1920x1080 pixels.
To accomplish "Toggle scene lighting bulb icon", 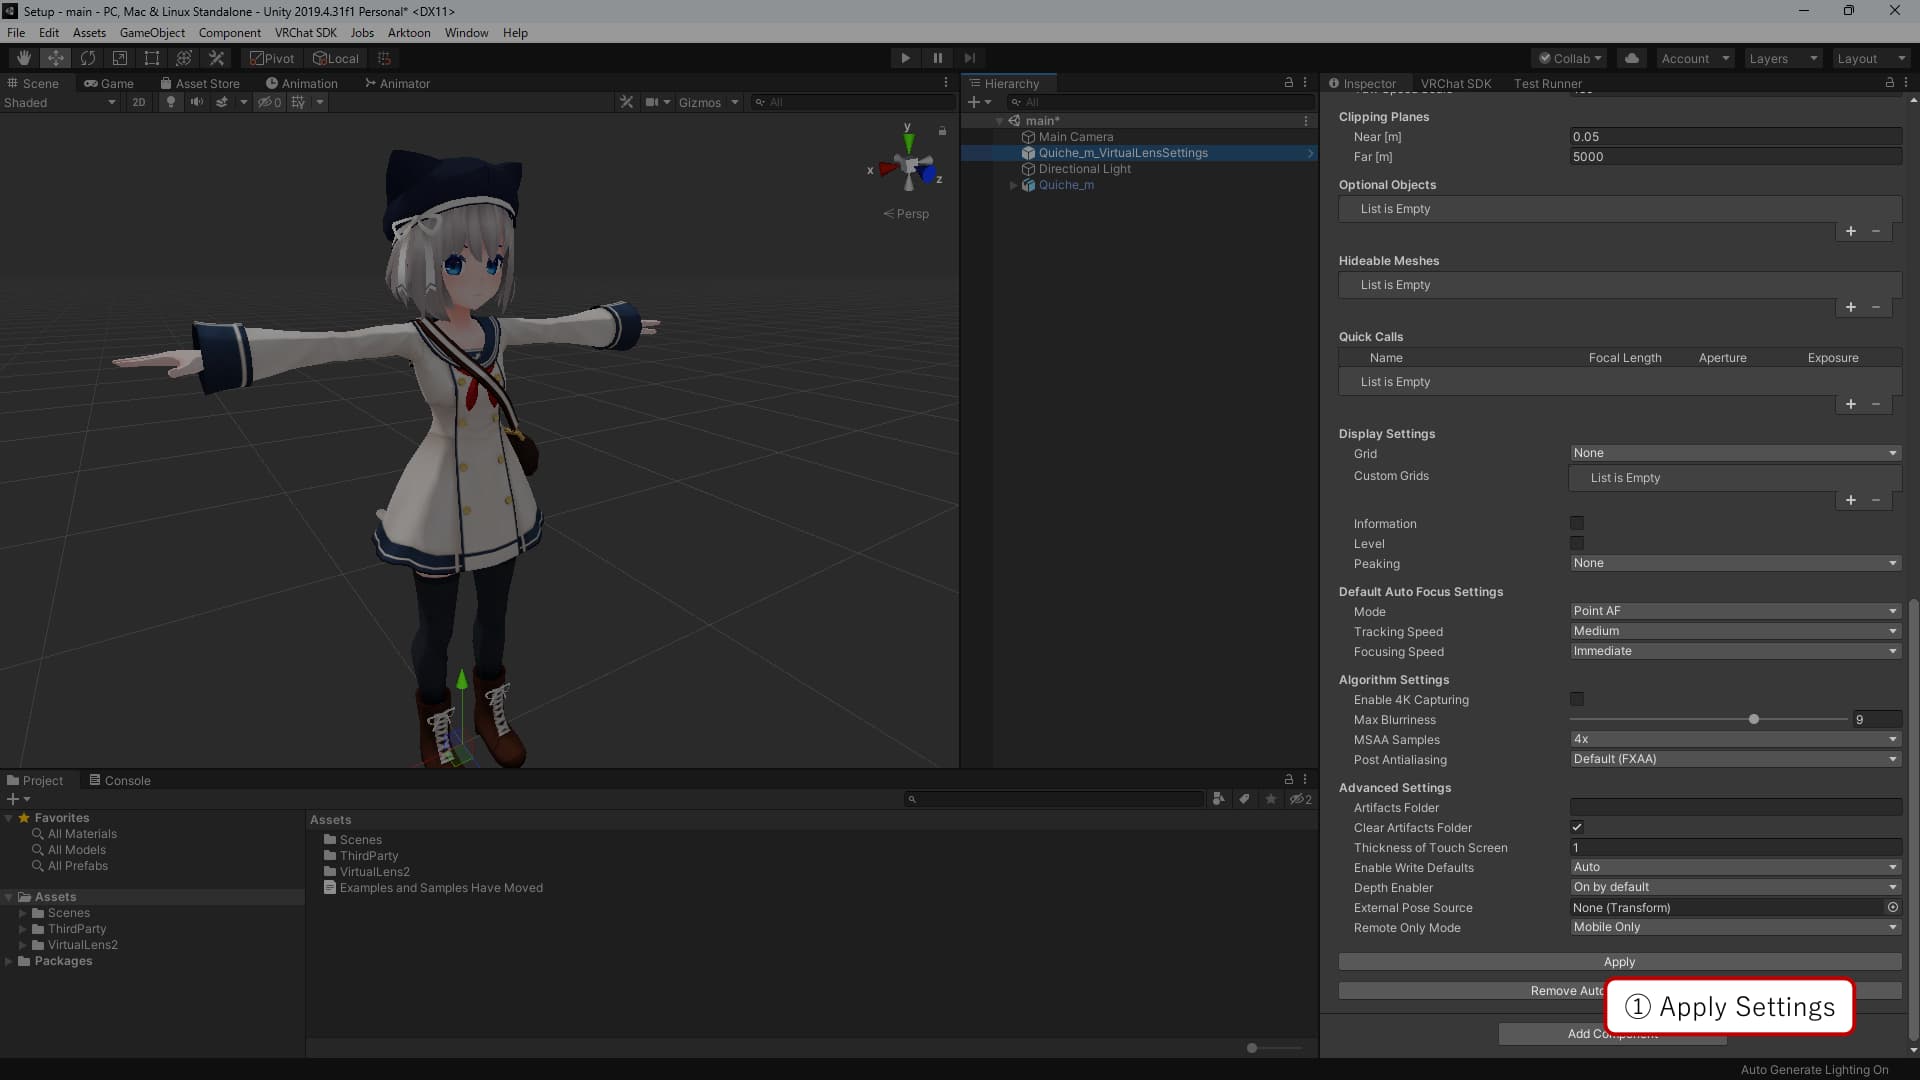I will [x=171, y=102].
